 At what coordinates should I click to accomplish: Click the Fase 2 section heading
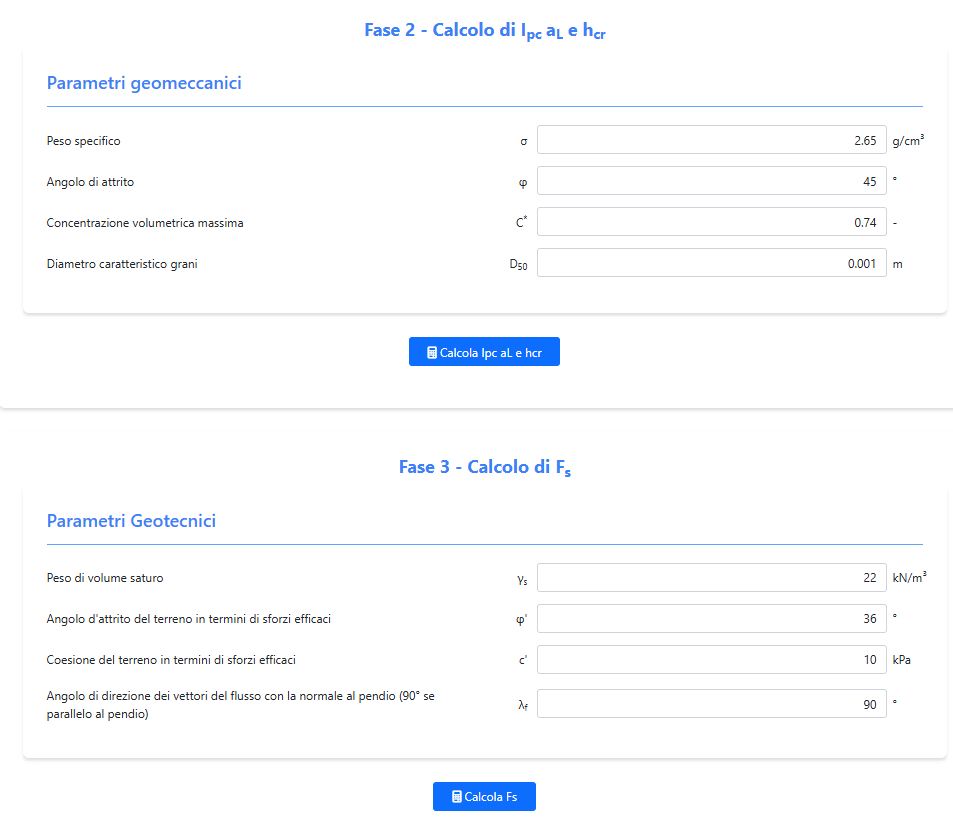point(485,31)
